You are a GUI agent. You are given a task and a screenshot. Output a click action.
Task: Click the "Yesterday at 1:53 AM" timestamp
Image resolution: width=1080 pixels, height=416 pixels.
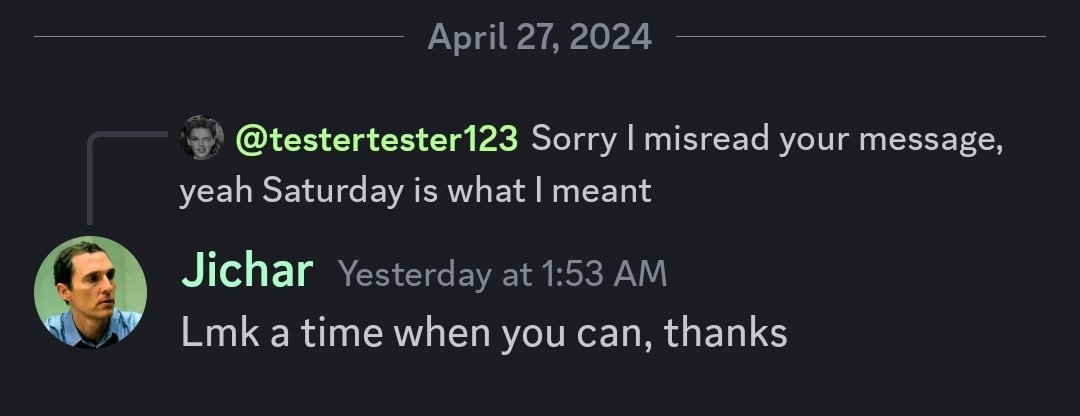tap(502, 274)
